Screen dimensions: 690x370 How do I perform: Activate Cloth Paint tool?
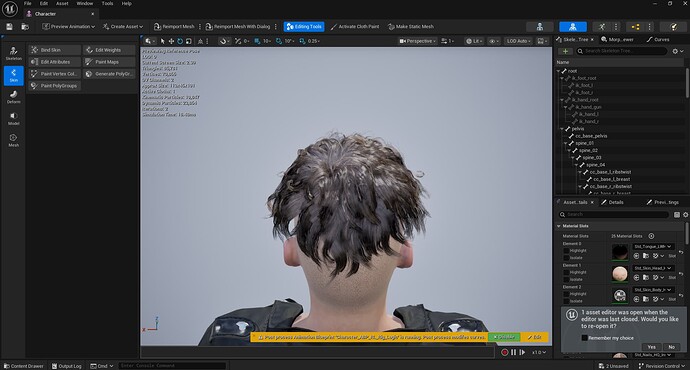pyautogui.click(x=355, y=27)
